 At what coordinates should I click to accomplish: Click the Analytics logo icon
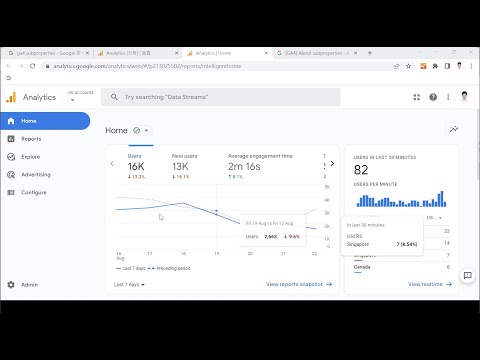11,97
